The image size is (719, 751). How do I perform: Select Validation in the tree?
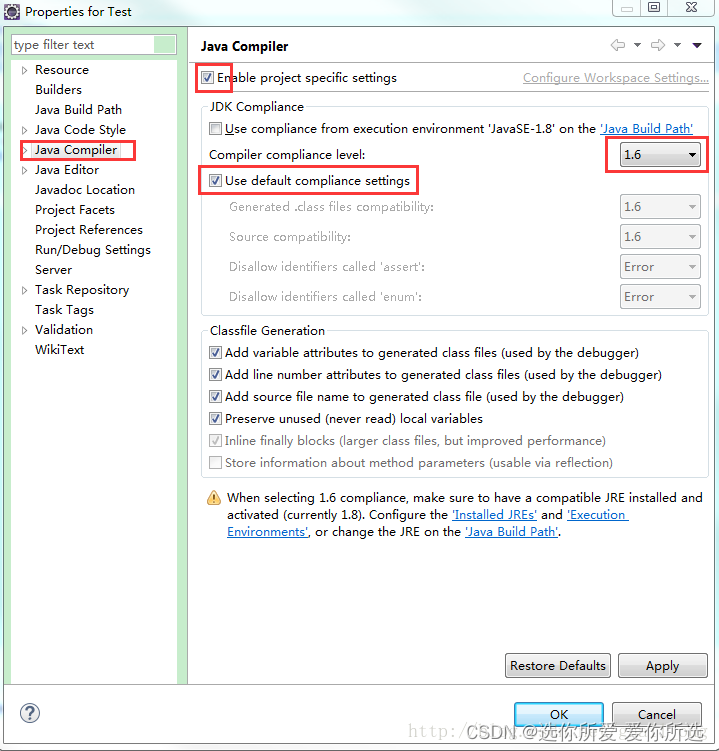tap(64, 330)
